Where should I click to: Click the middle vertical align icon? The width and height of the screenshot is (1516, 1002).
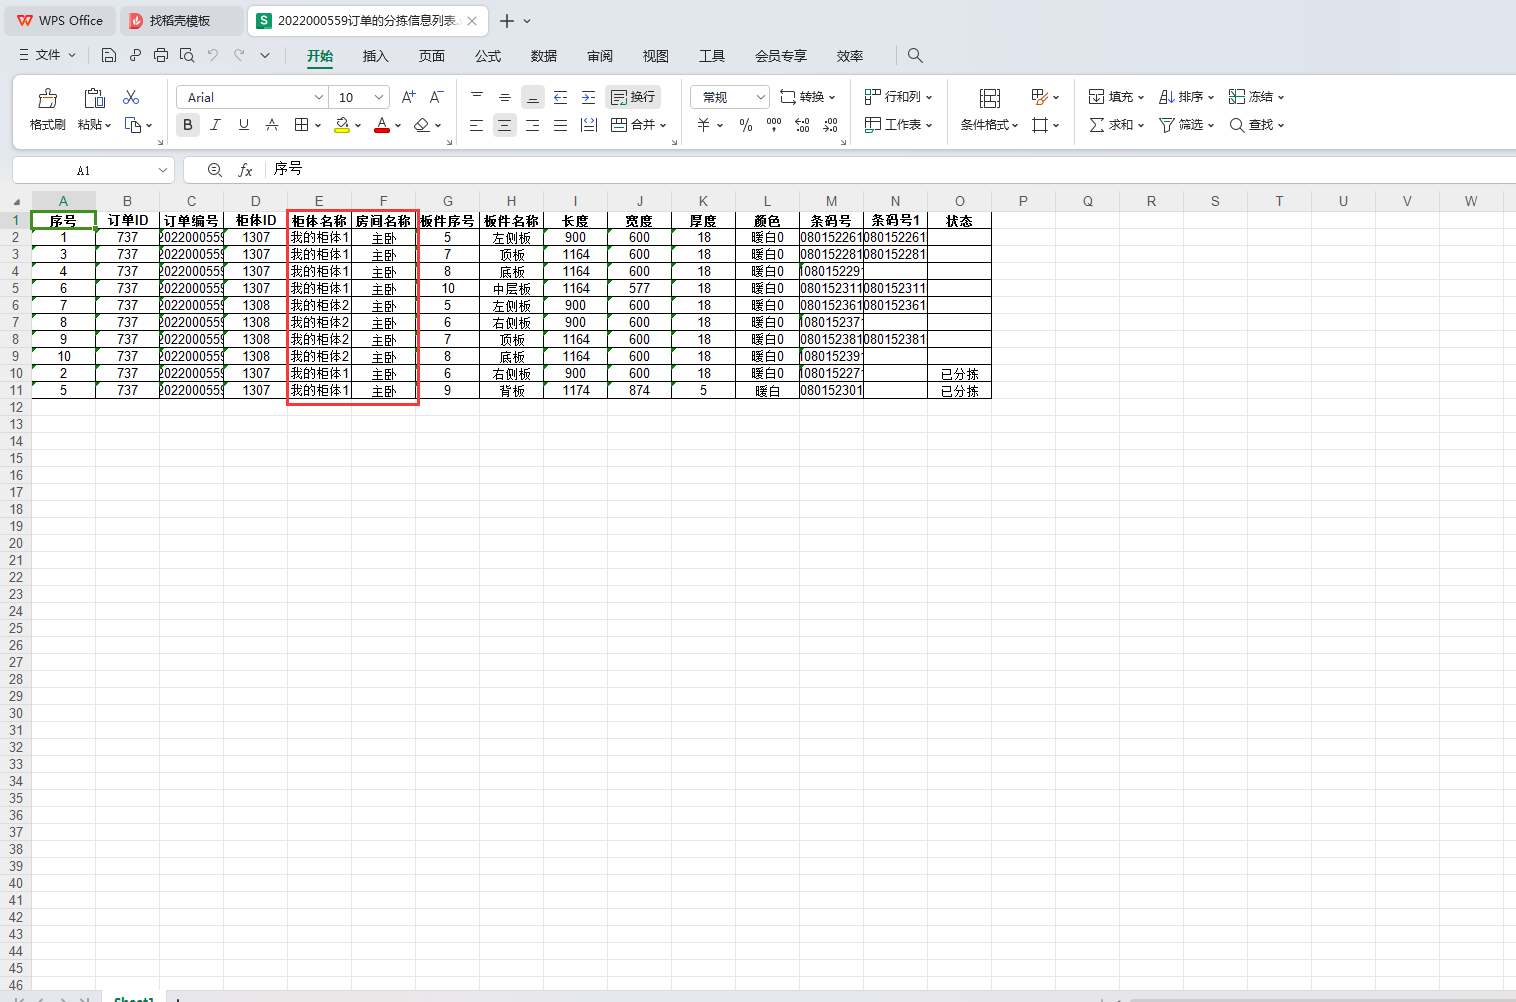click(x=505, y=97)
